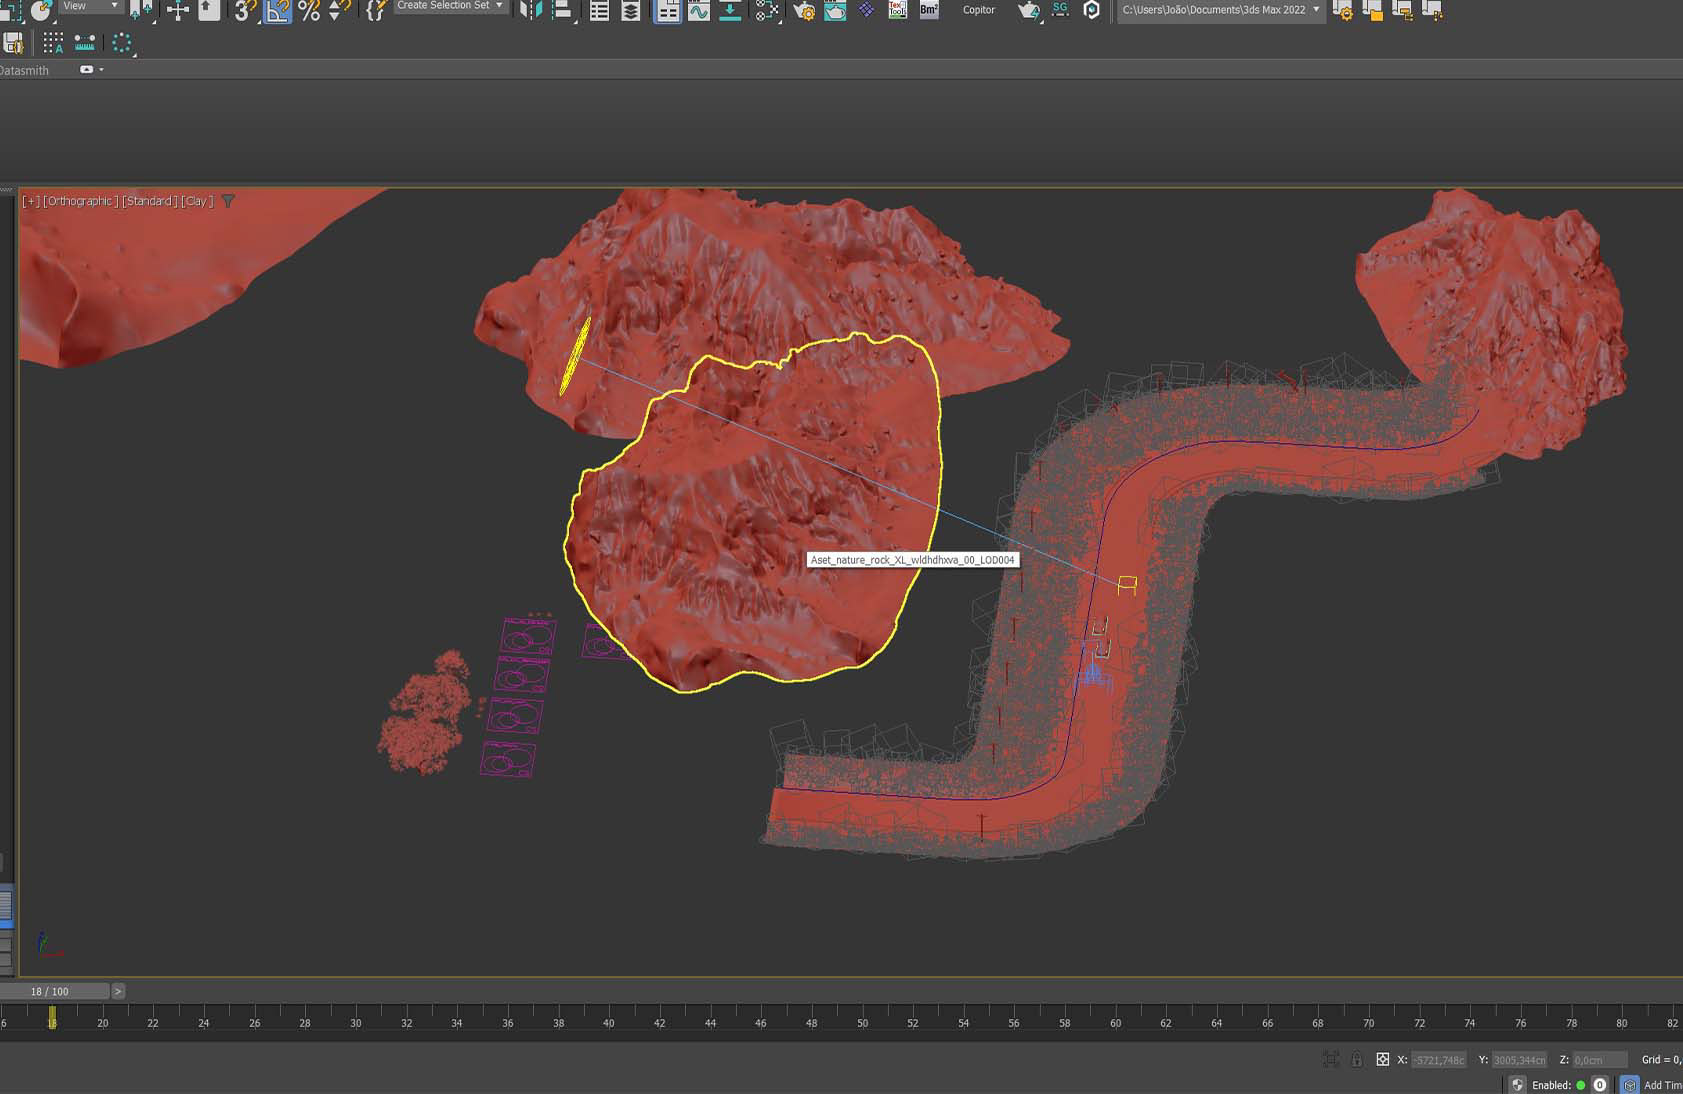Screen dimensions: 1683x1094
Task: Toggle the selection lock icon
Action: 1356,1059
